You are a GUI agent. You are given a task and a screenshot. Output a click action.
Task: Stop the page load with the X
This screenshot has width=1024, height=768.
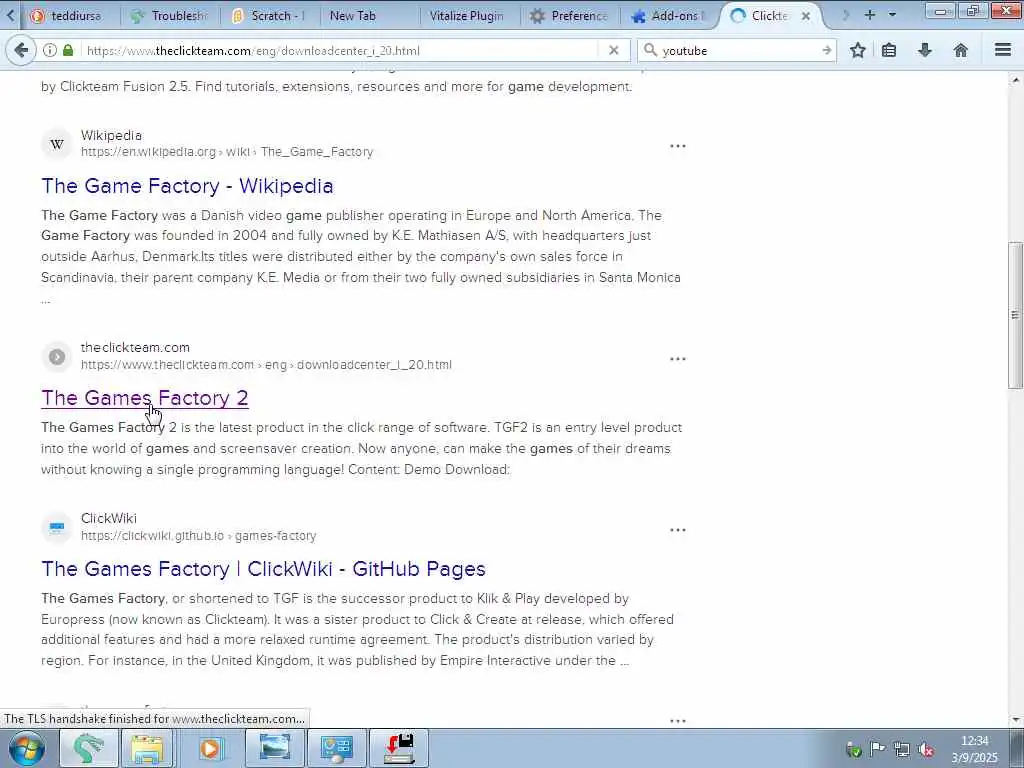613,50
